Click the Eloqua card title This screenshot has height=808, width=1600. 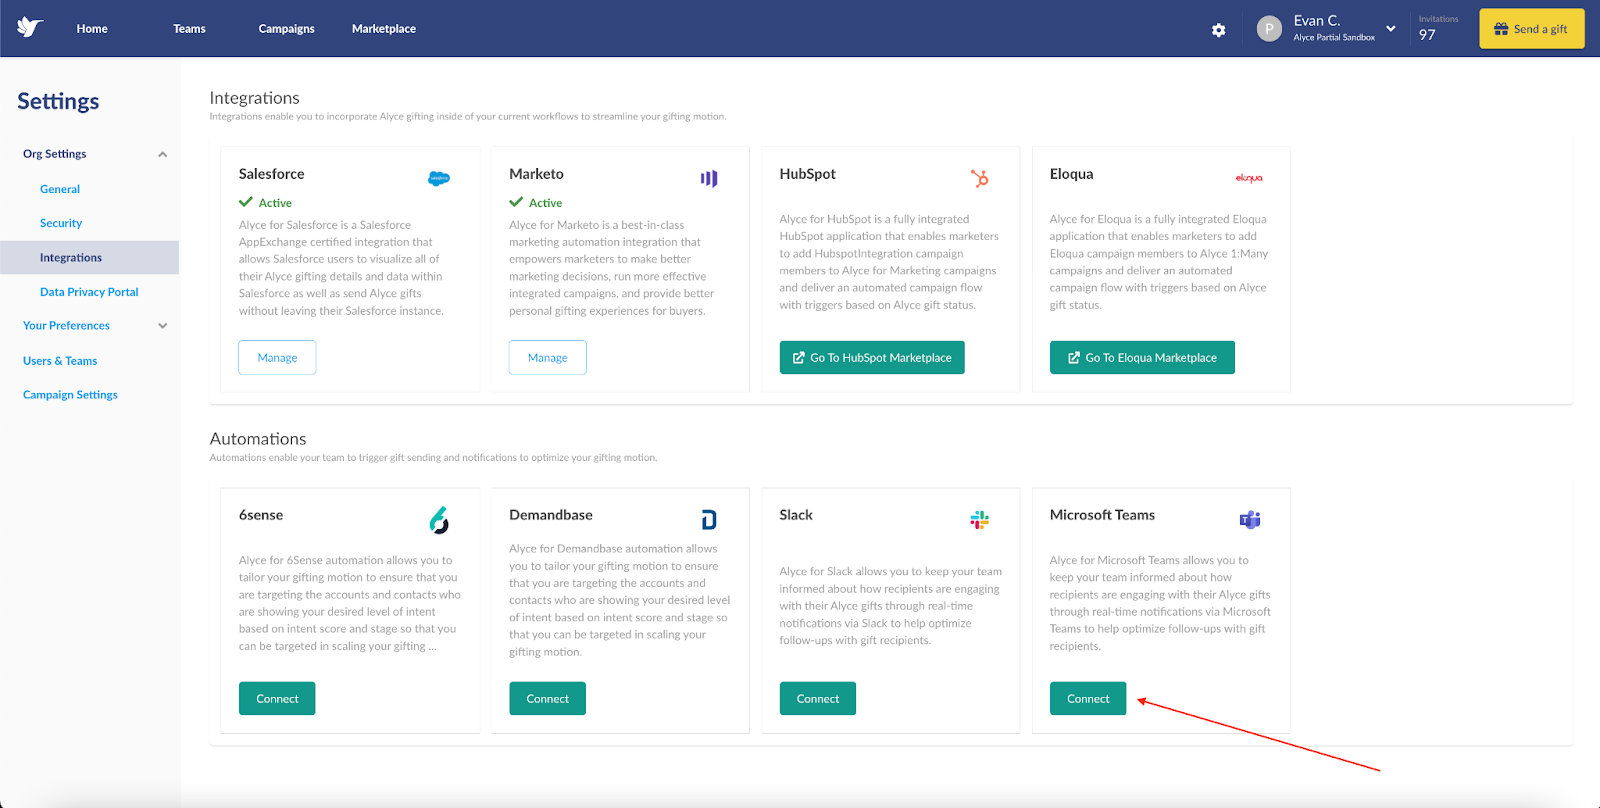tap(1071, 174)
